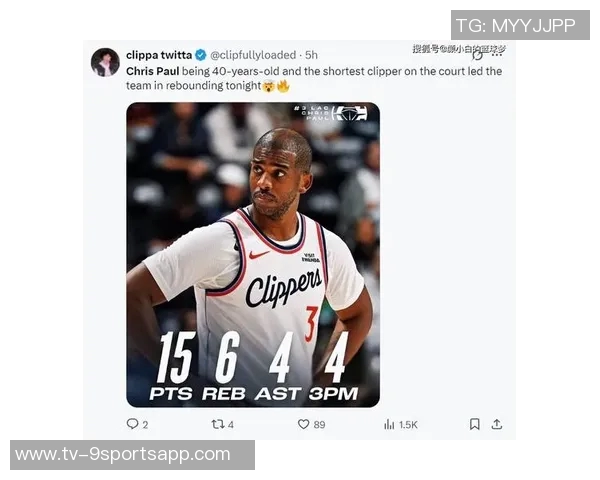Click the 89 likes count
The height and width of the screenshot is (480, 600).
320,425
